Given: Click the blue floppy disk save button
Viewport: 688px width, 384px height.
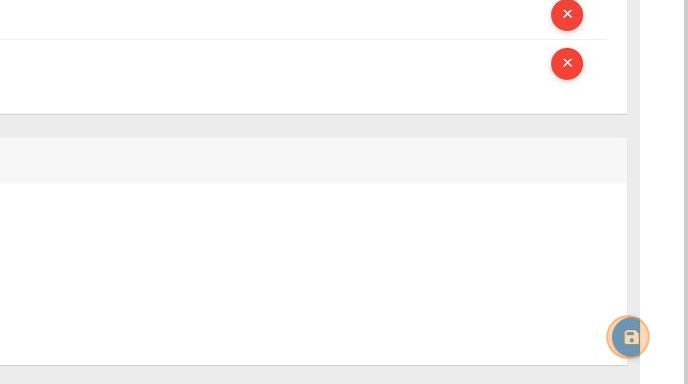Looking at the screenshot, I should coord(628,337).
